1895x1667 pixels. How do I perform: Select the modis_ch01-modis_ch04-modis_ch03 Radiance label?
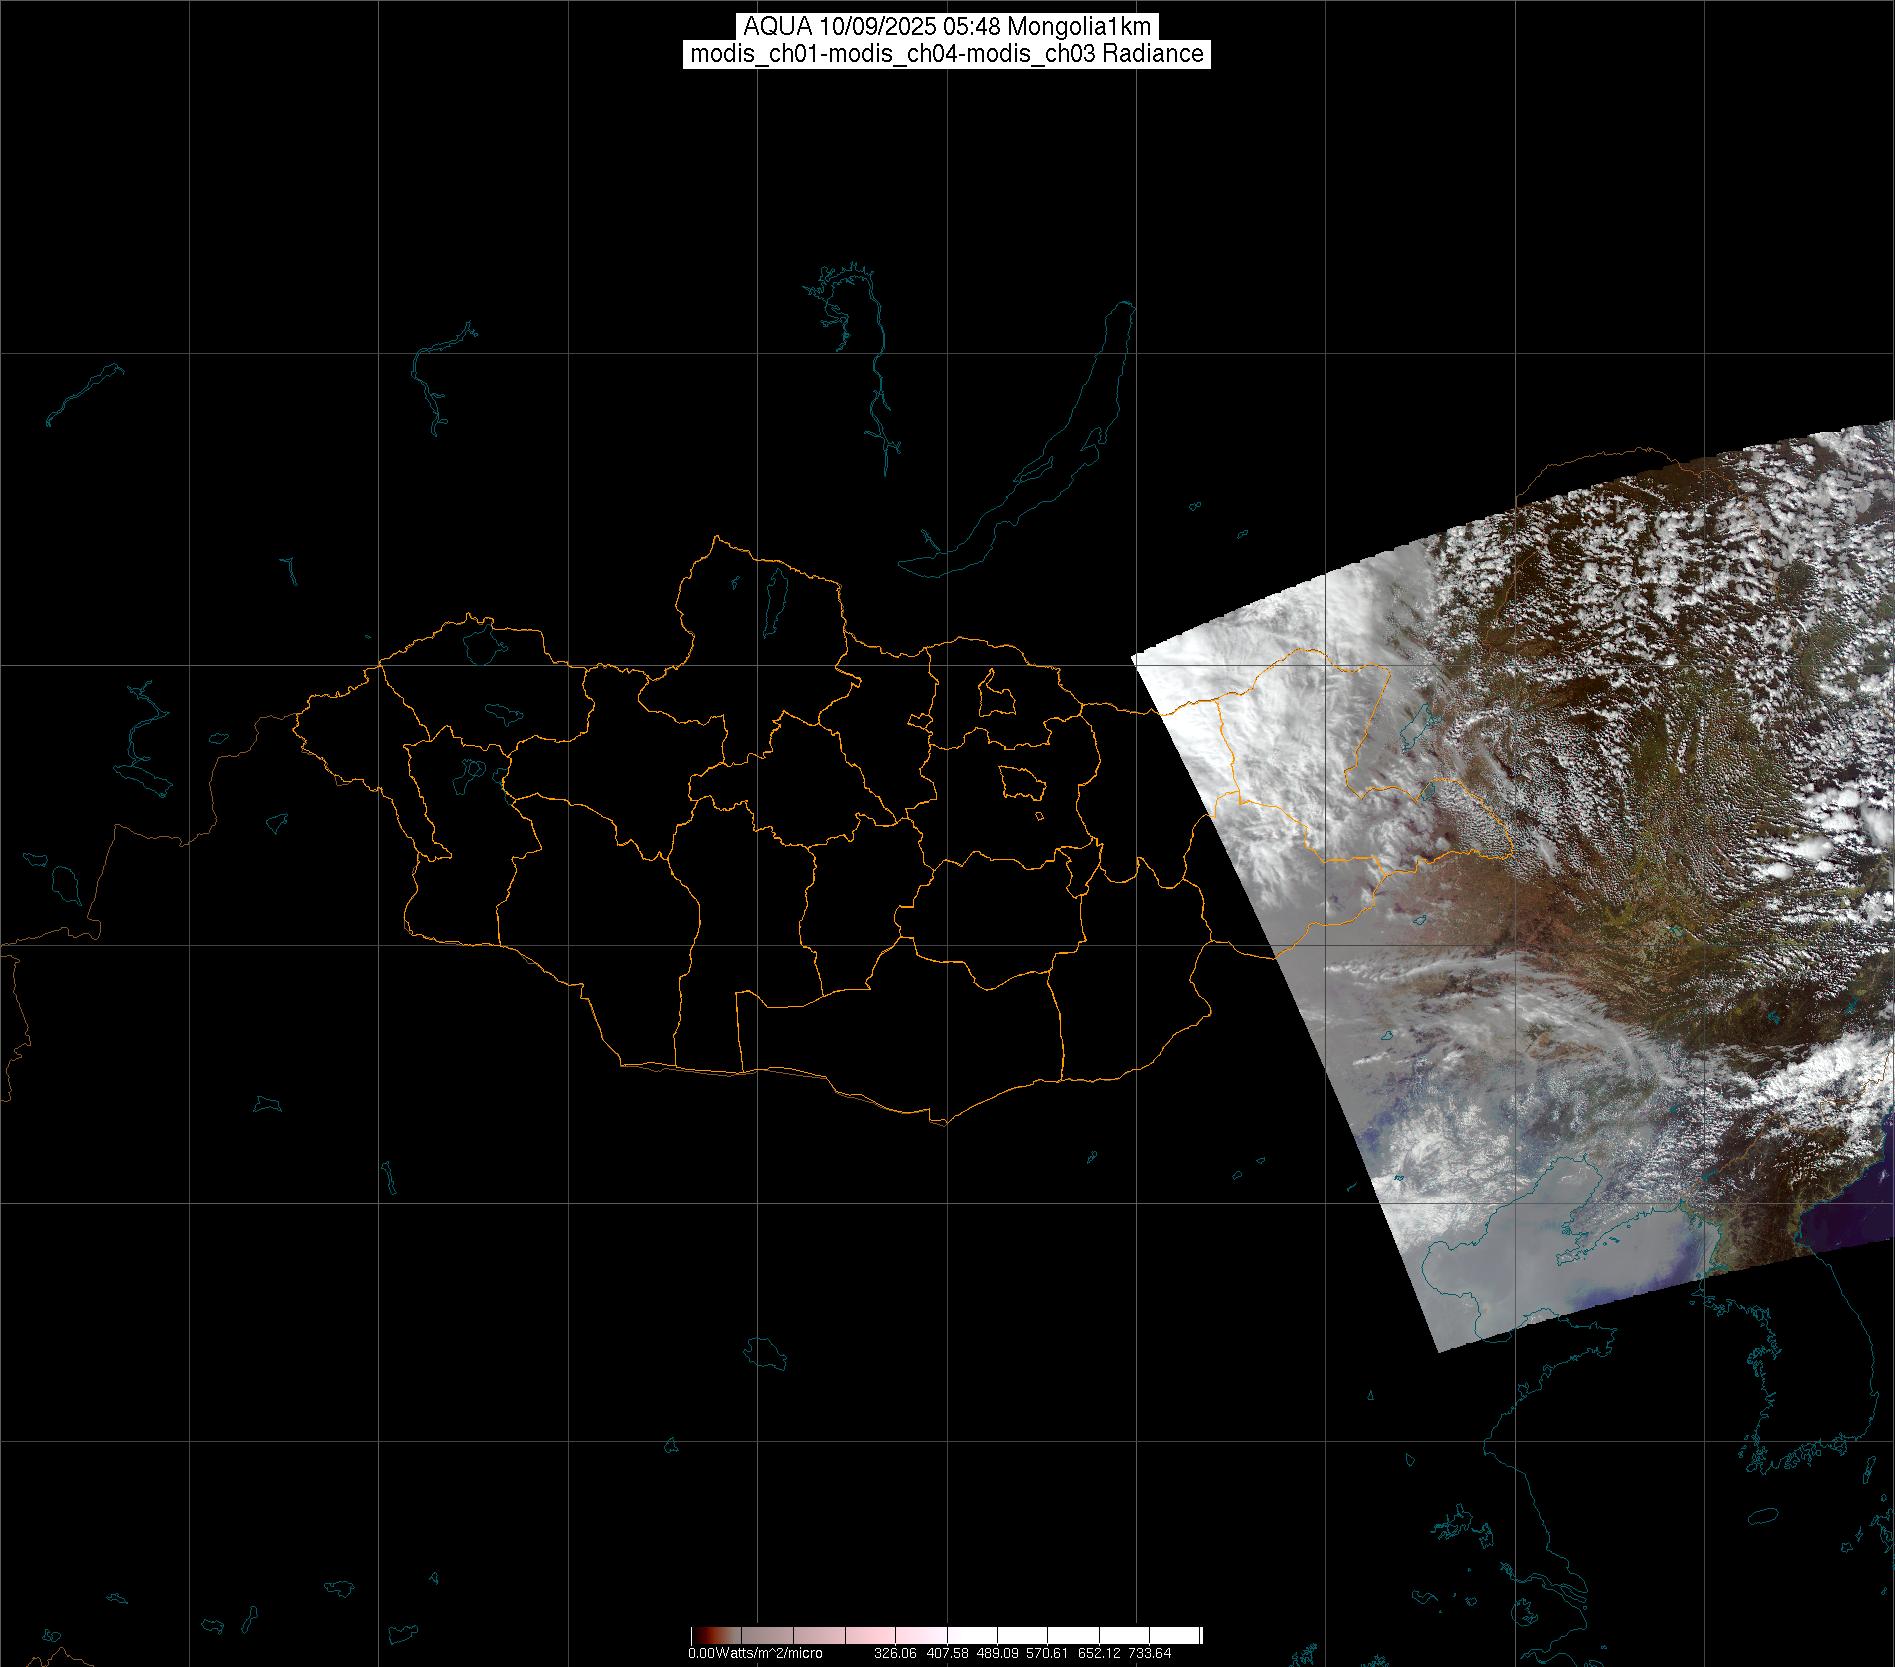946,54
